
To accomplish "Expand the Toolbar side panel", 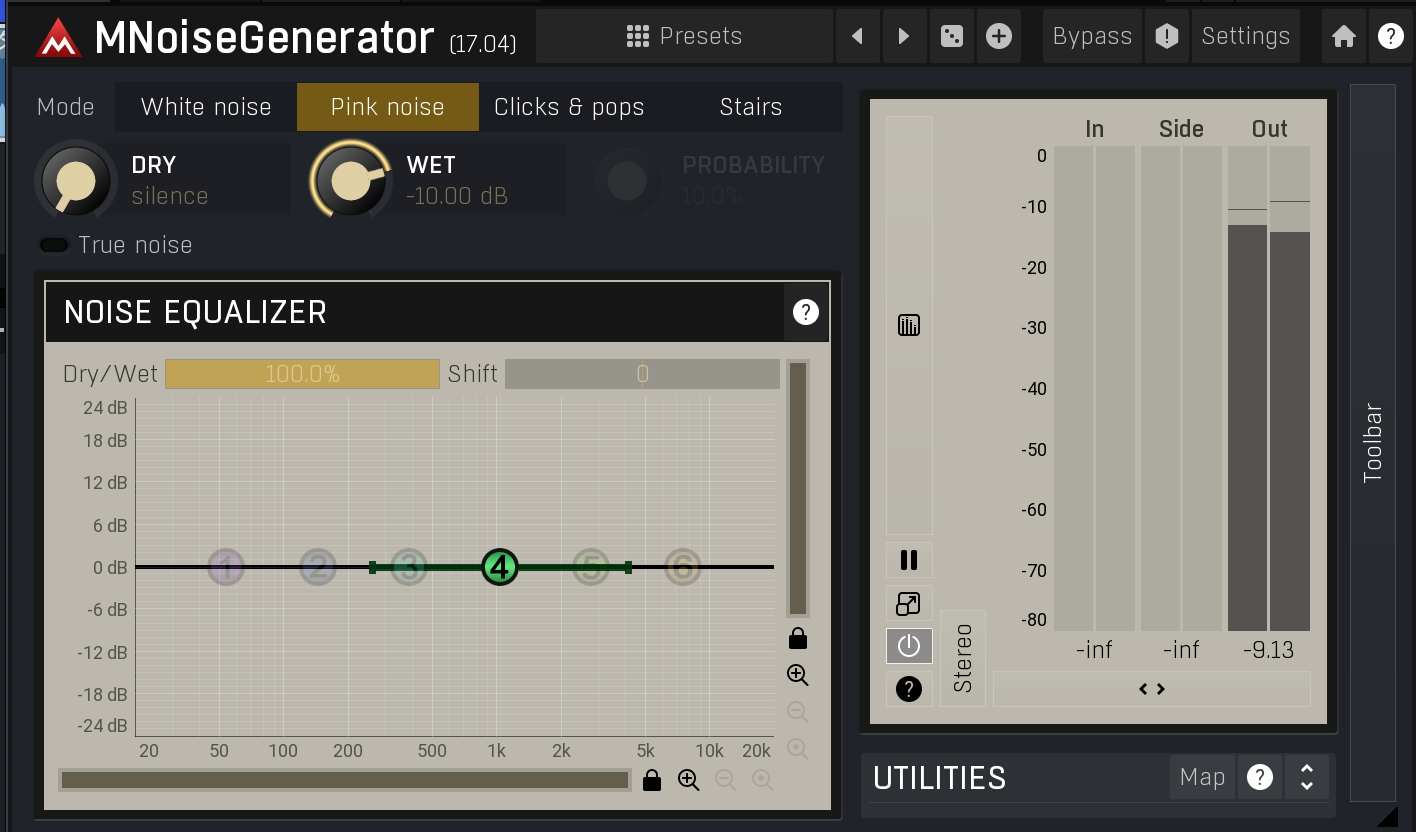I will point(1372,443).
